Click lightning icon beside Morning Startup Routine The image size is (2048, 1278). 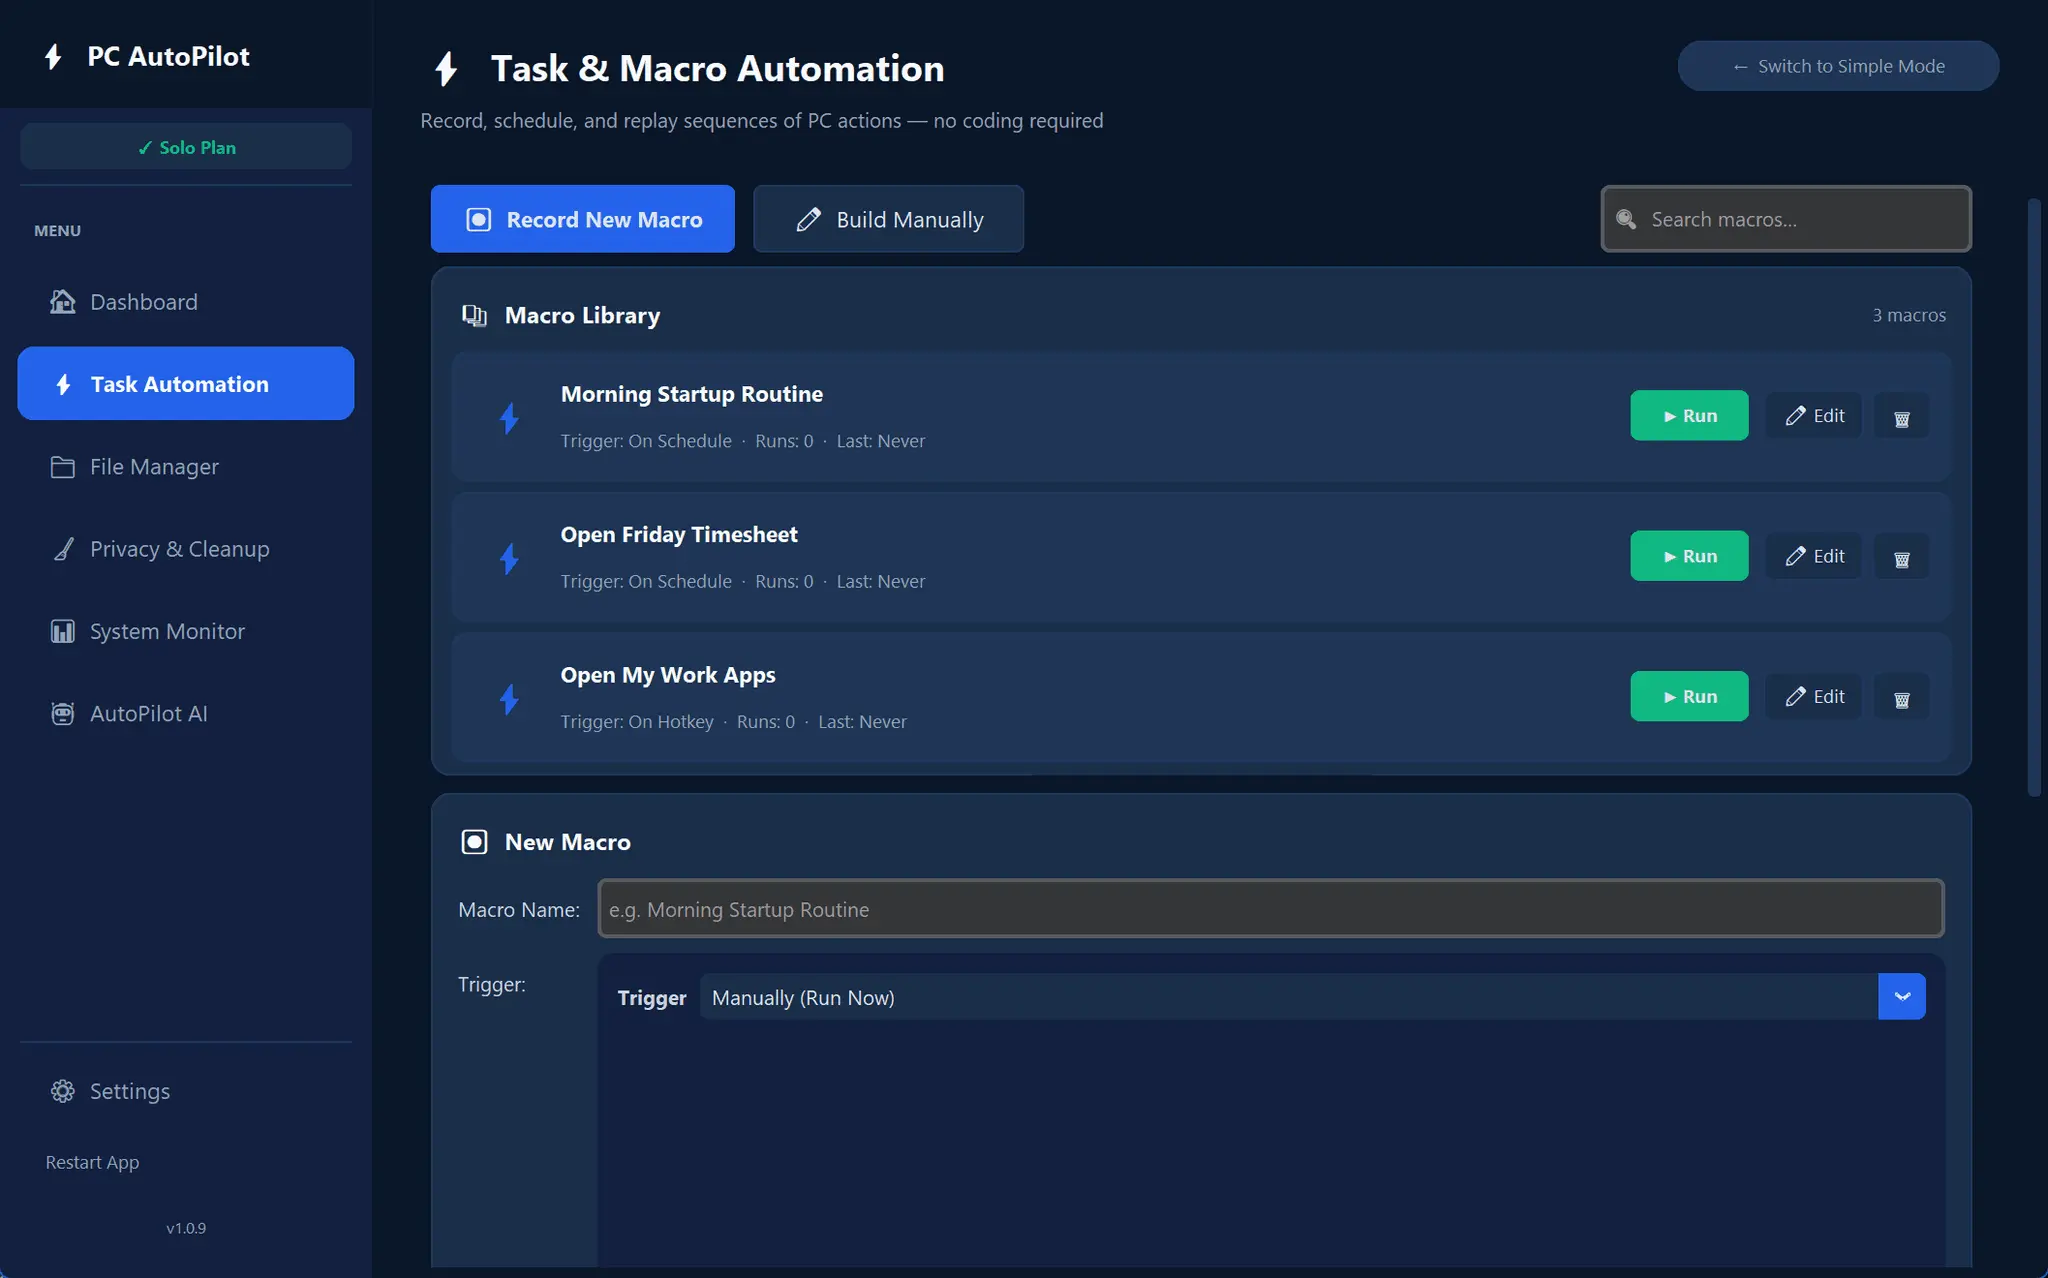509,417
